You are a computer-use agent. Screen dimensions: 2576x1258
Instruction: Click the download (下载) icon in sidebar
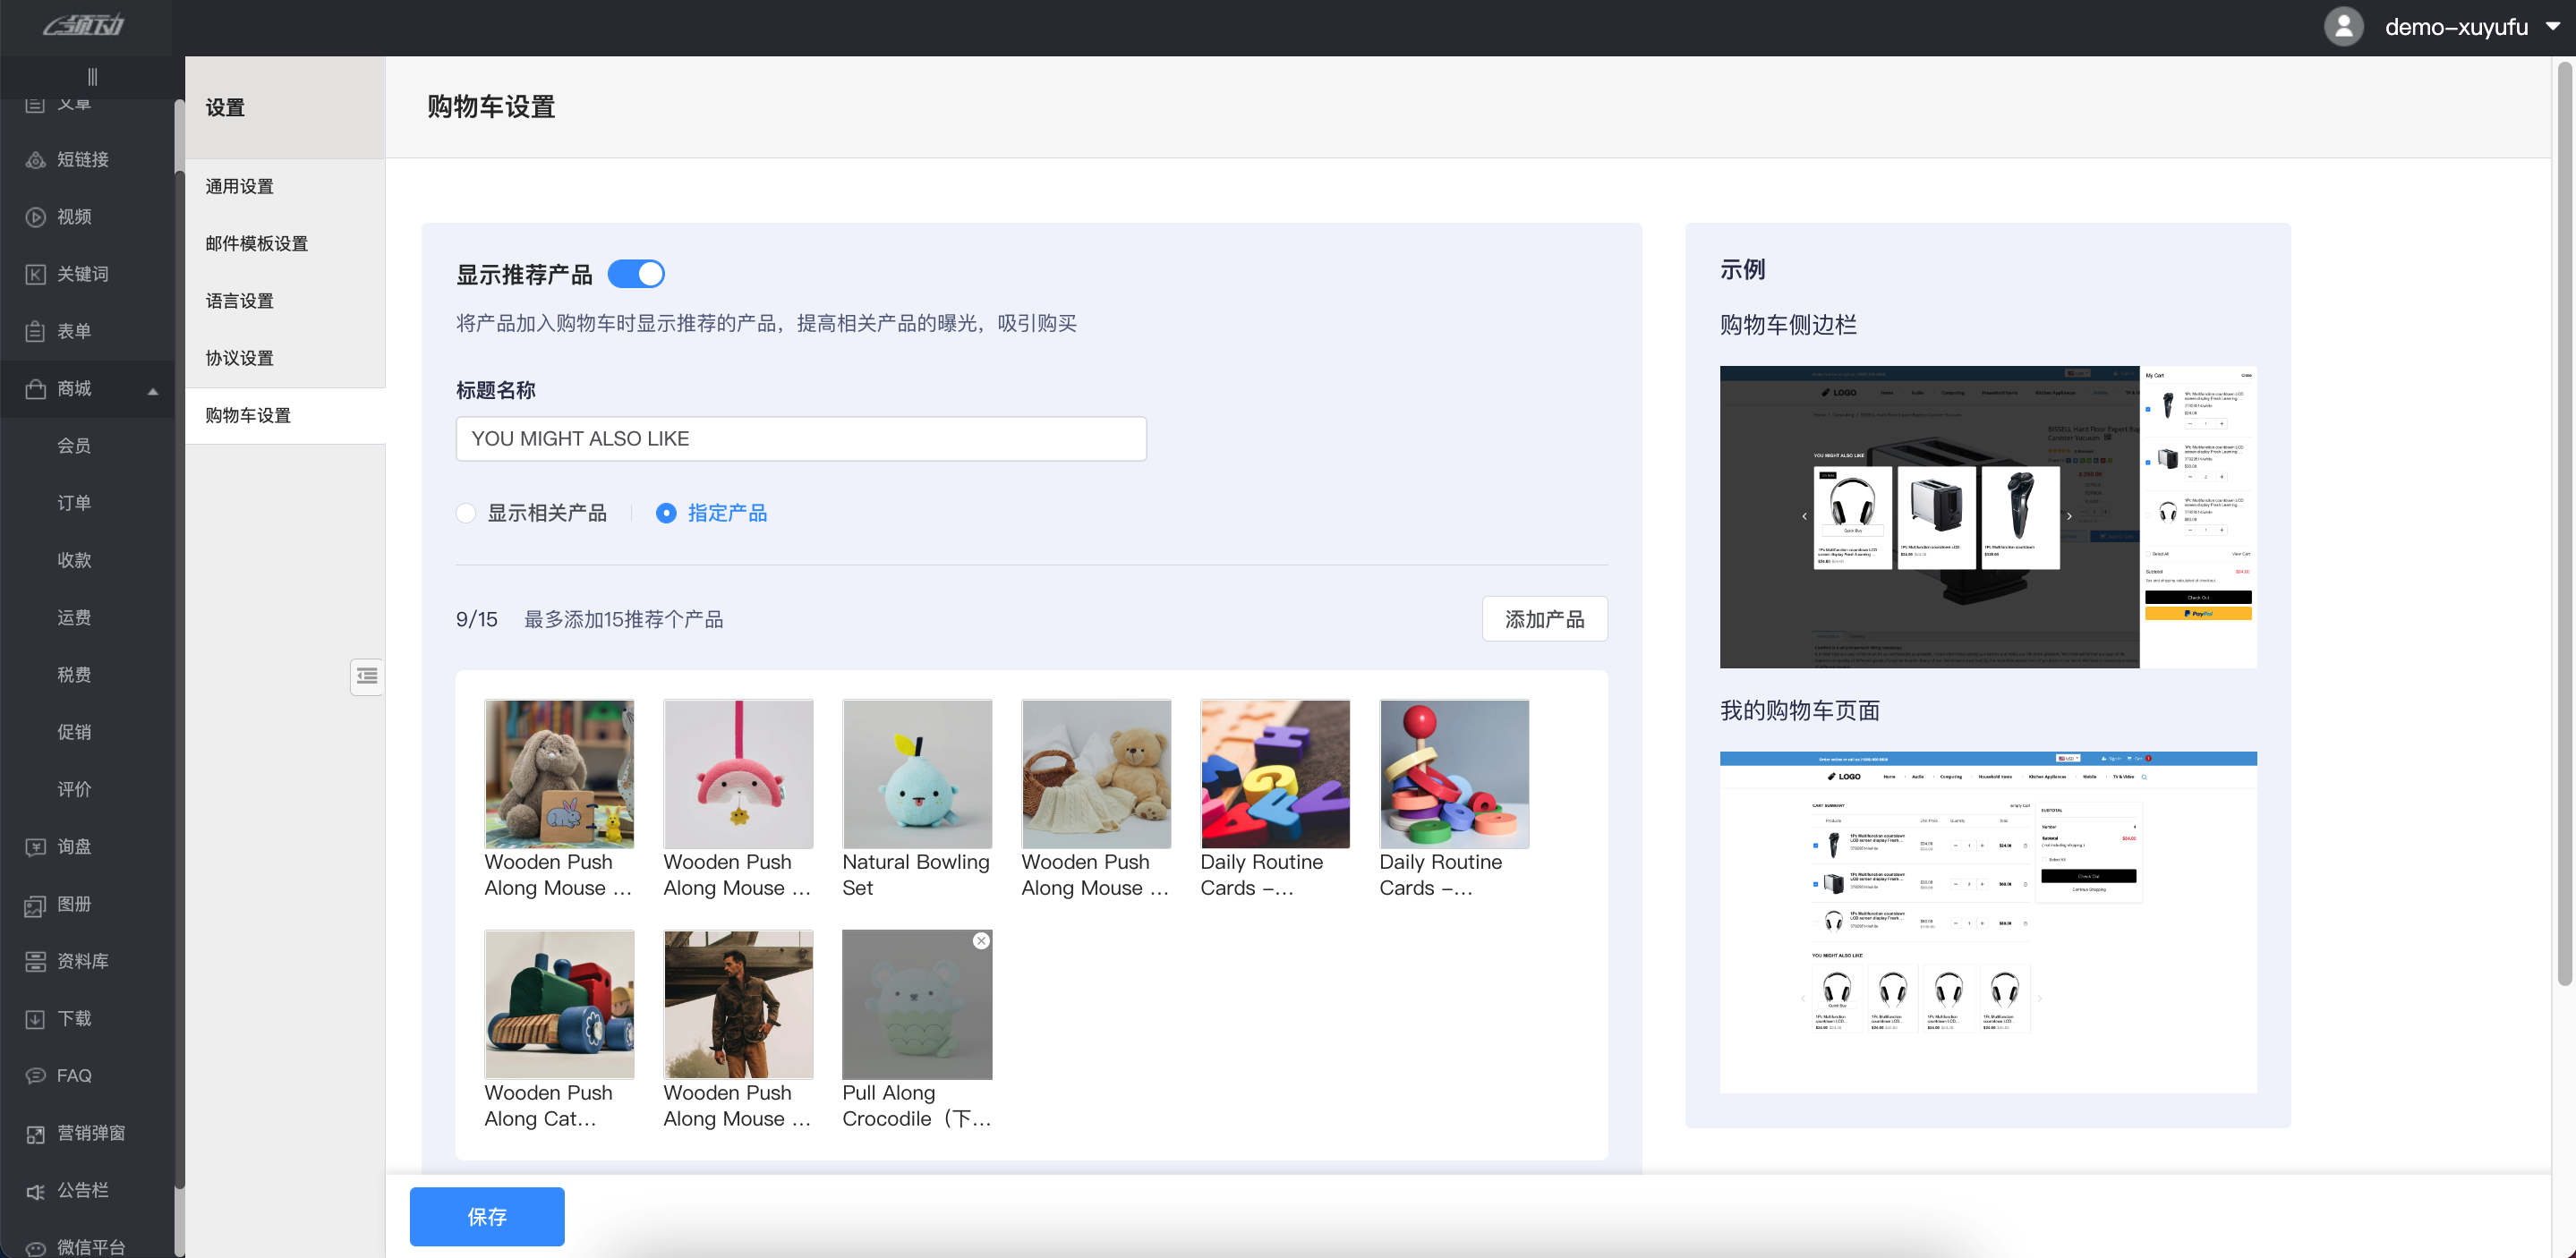(x=35, y=1019)
